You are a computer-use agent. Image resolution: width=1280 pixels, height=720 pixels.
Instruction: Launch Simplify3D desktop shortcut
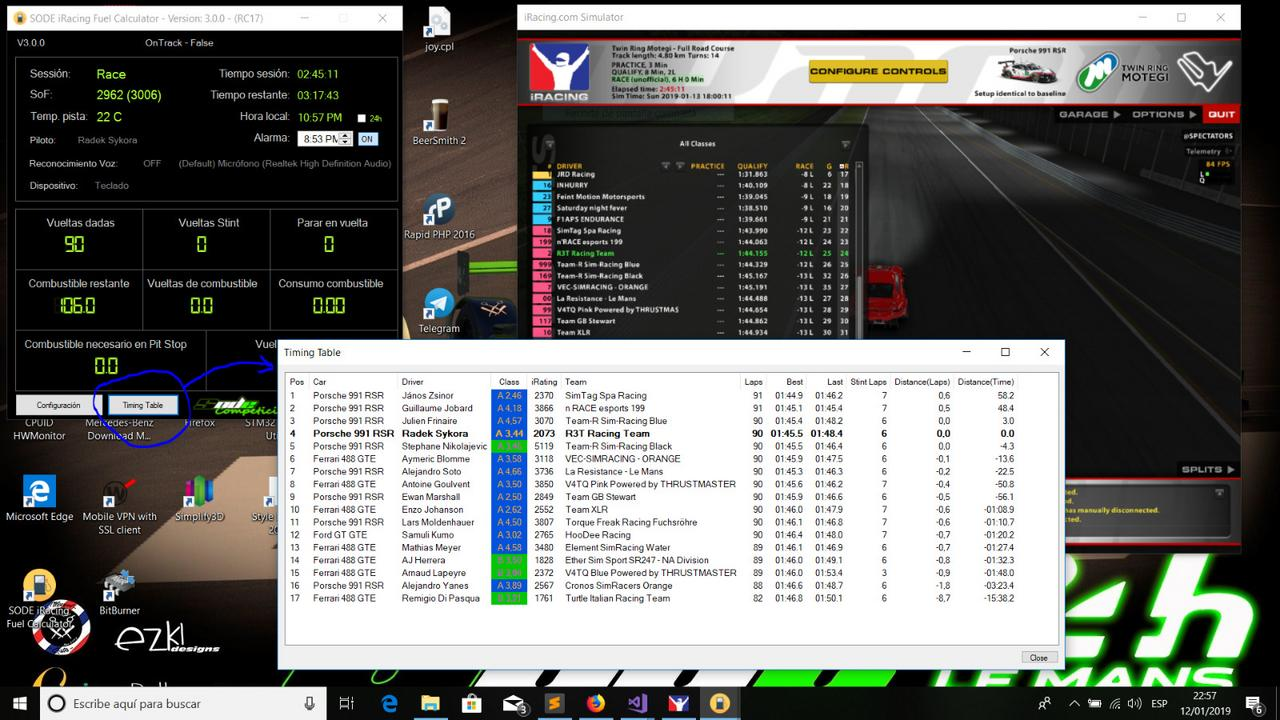[x=198, y=499]
